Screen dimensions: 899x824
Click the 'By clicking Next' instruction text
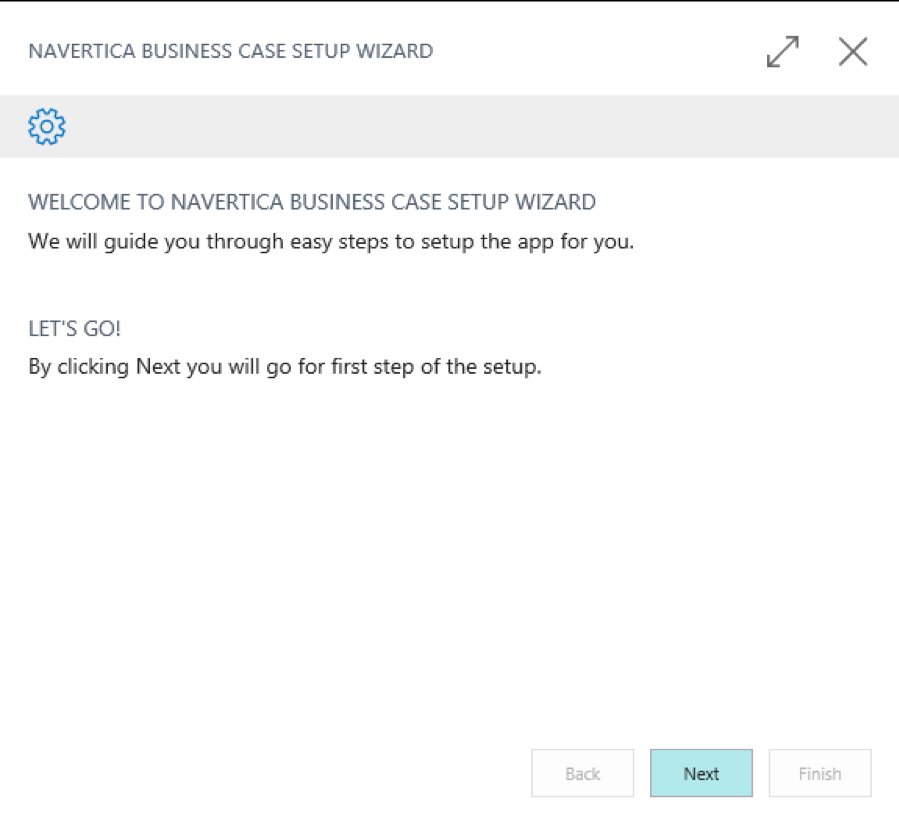(285, 366)
